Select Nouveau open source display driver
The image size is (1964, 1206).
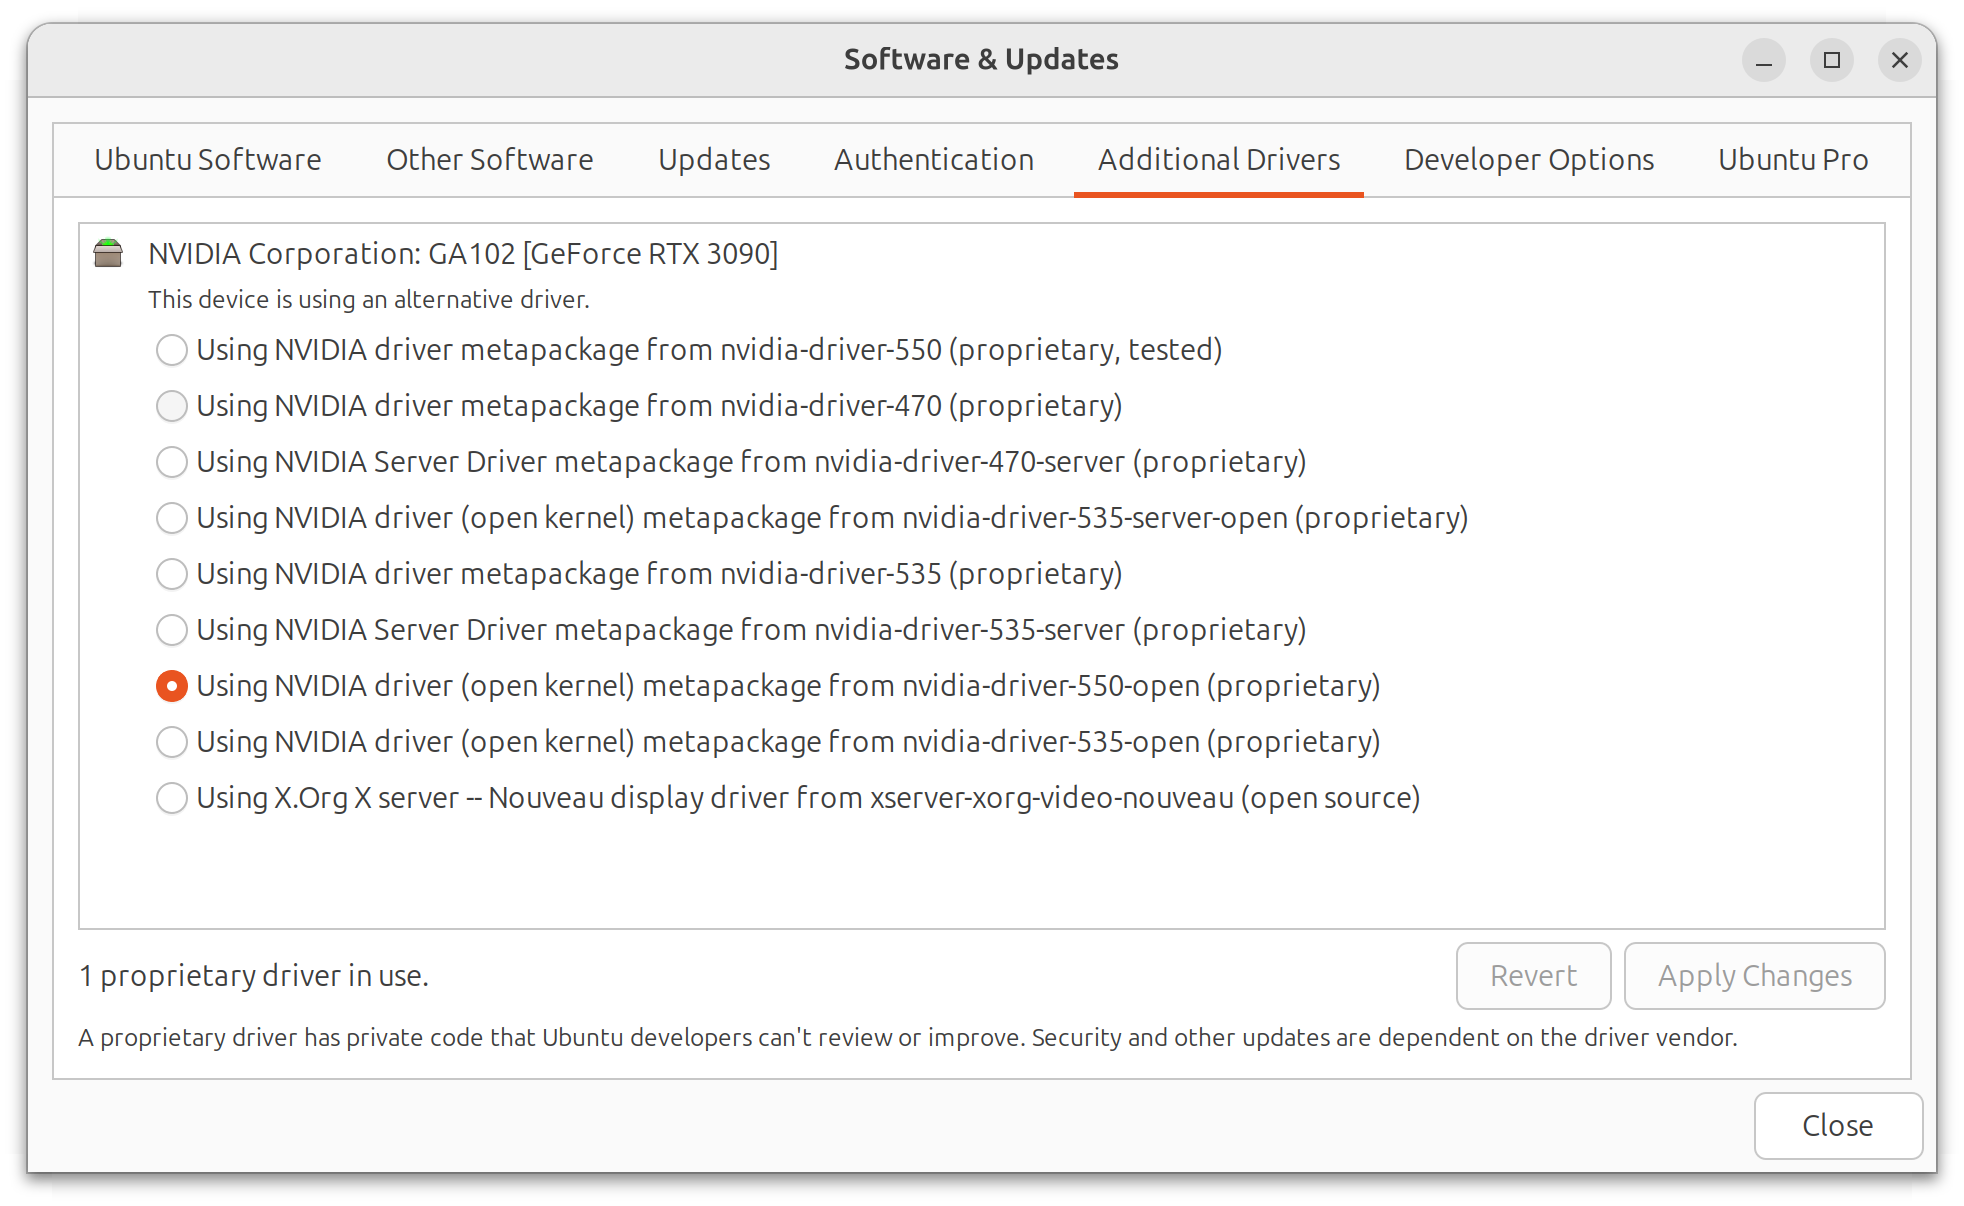(170, 798)
